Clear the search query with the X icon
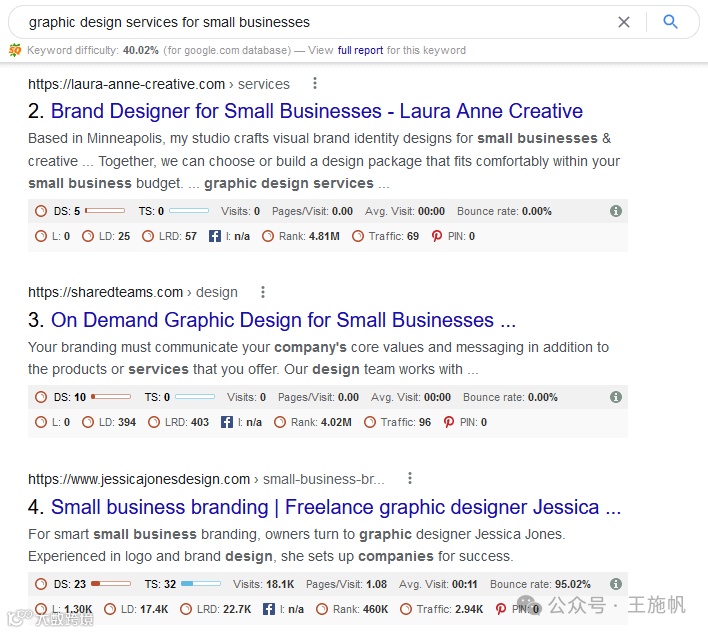 coord(624,22)
